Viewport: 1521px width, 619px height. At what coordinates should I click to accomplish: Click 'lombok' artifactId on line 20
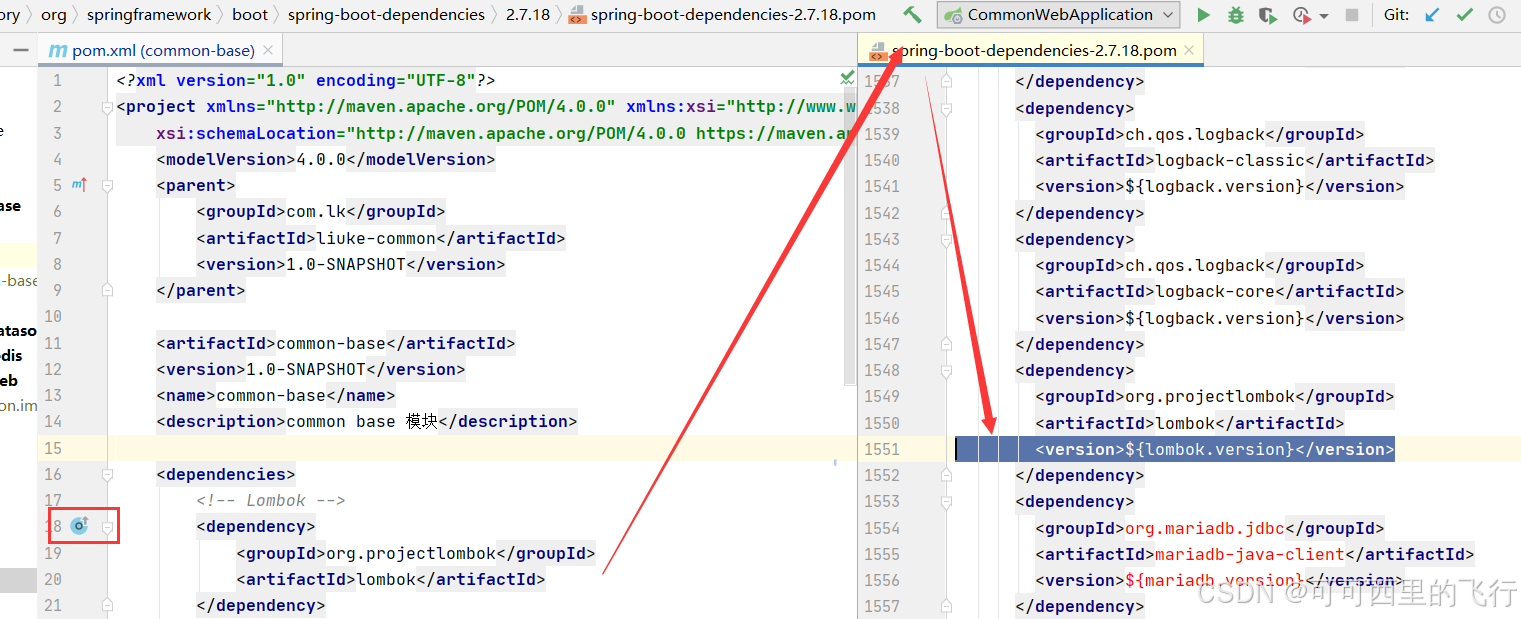pyautogui.click(x=386, y=579)
